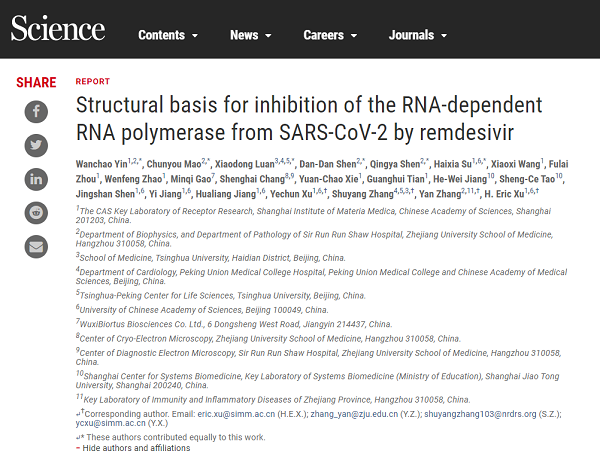Share article via email icon
Screen dimensions: 600x460
coord(36,246)
